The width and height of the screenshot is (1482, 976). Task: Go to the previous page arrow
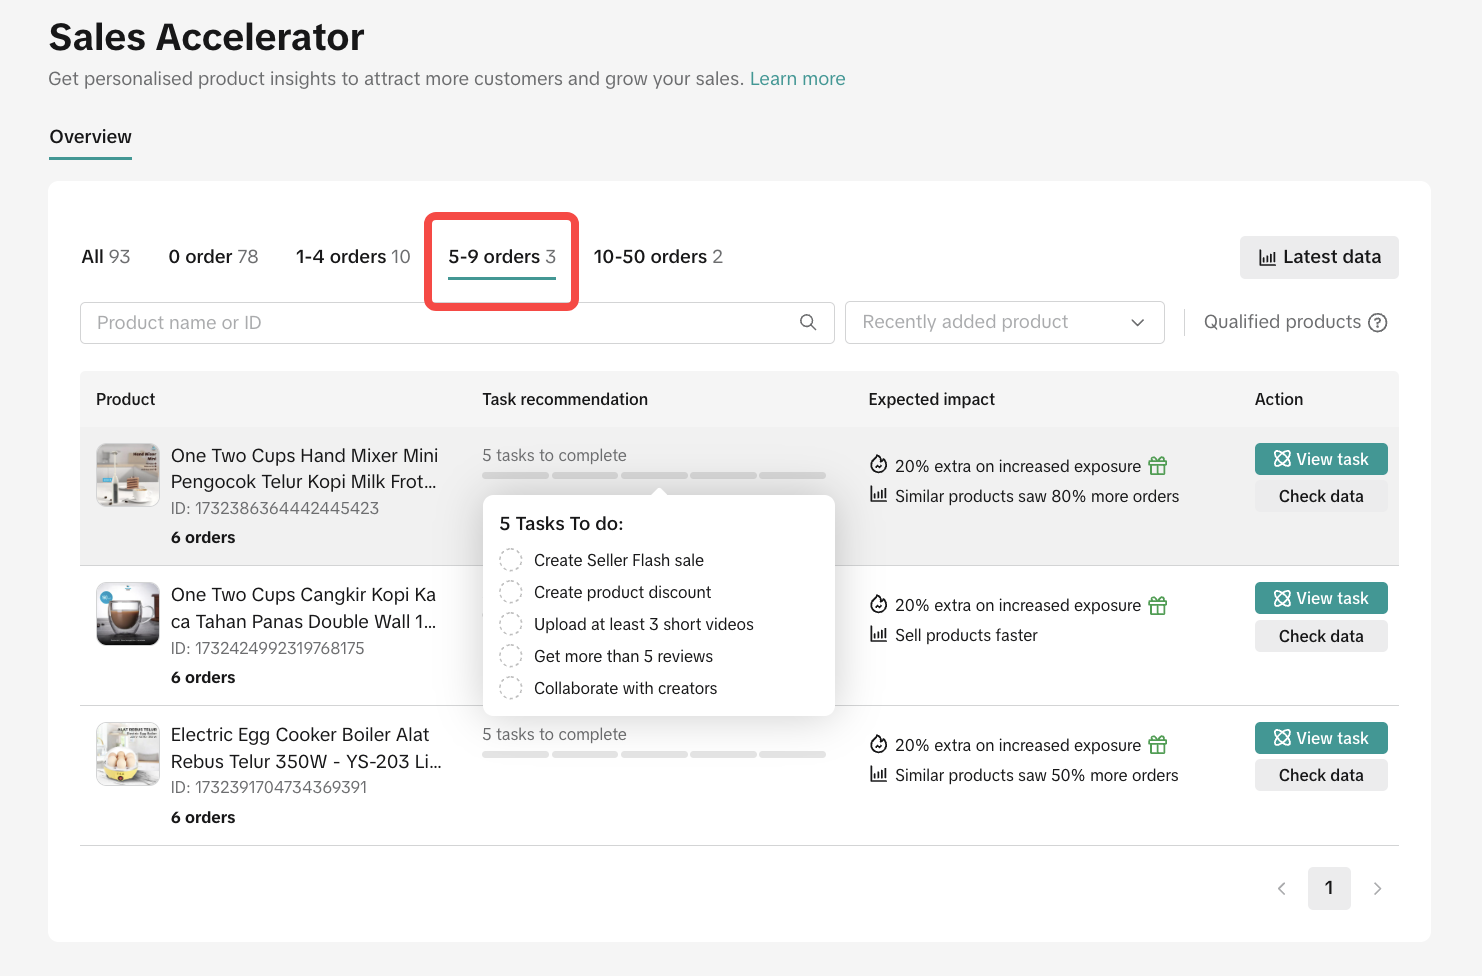pyautogui.click(x=1281, y=888)
